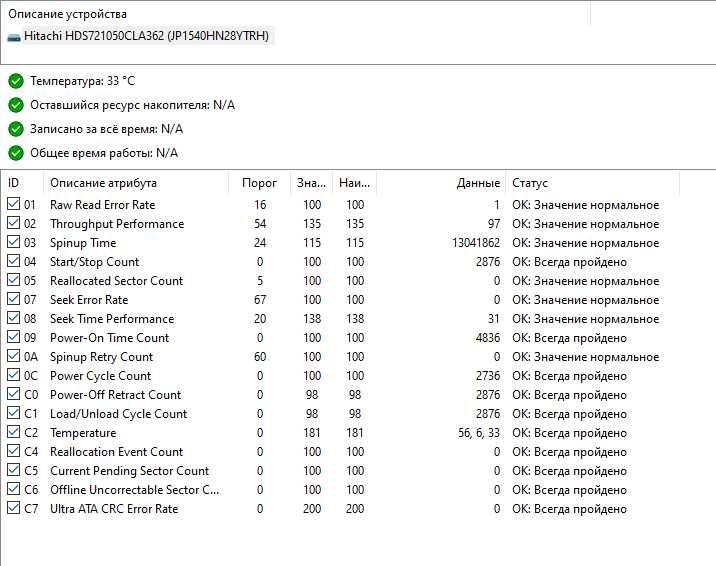The width and height of the screenshot is (716, 566).
Task: Click the green icon for Общее время работы
Action: point(16,153)
